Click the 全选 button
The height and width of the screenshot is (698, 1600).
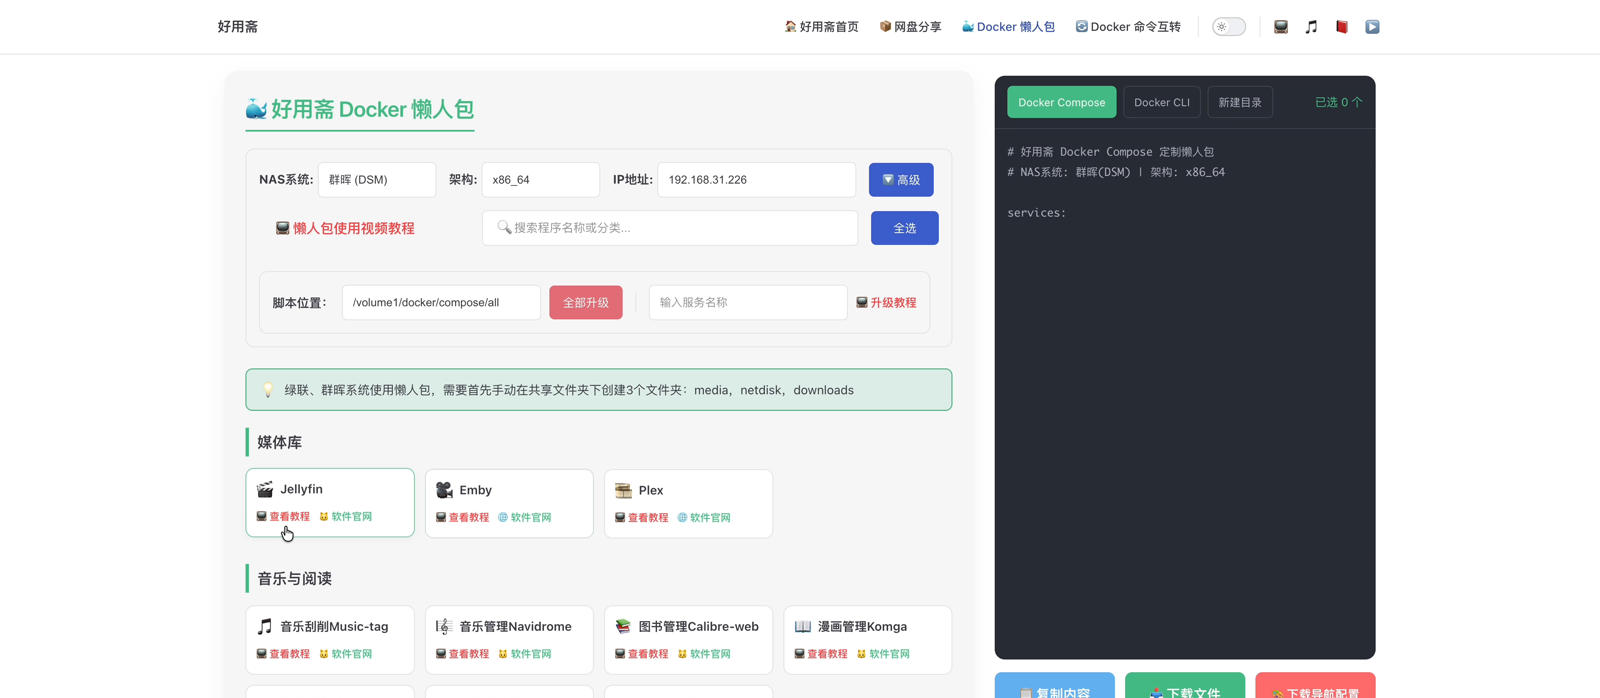[x=905, y=228]
